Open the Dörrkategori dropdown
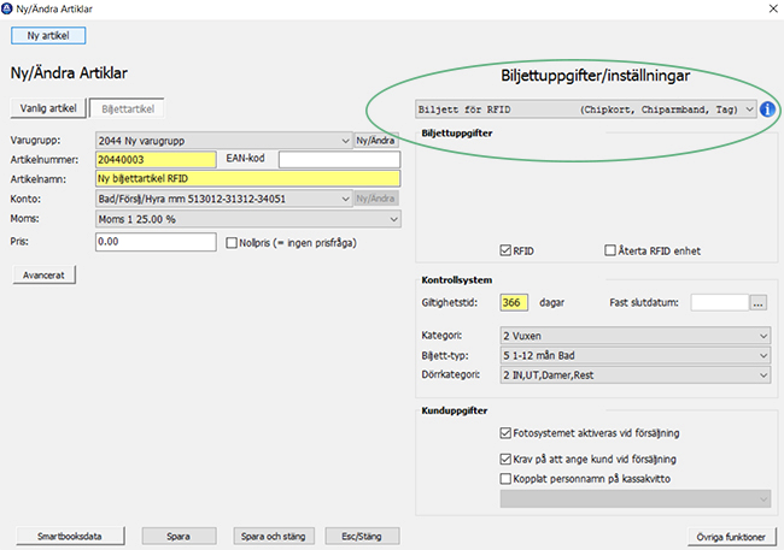 [x=635, y=375]
